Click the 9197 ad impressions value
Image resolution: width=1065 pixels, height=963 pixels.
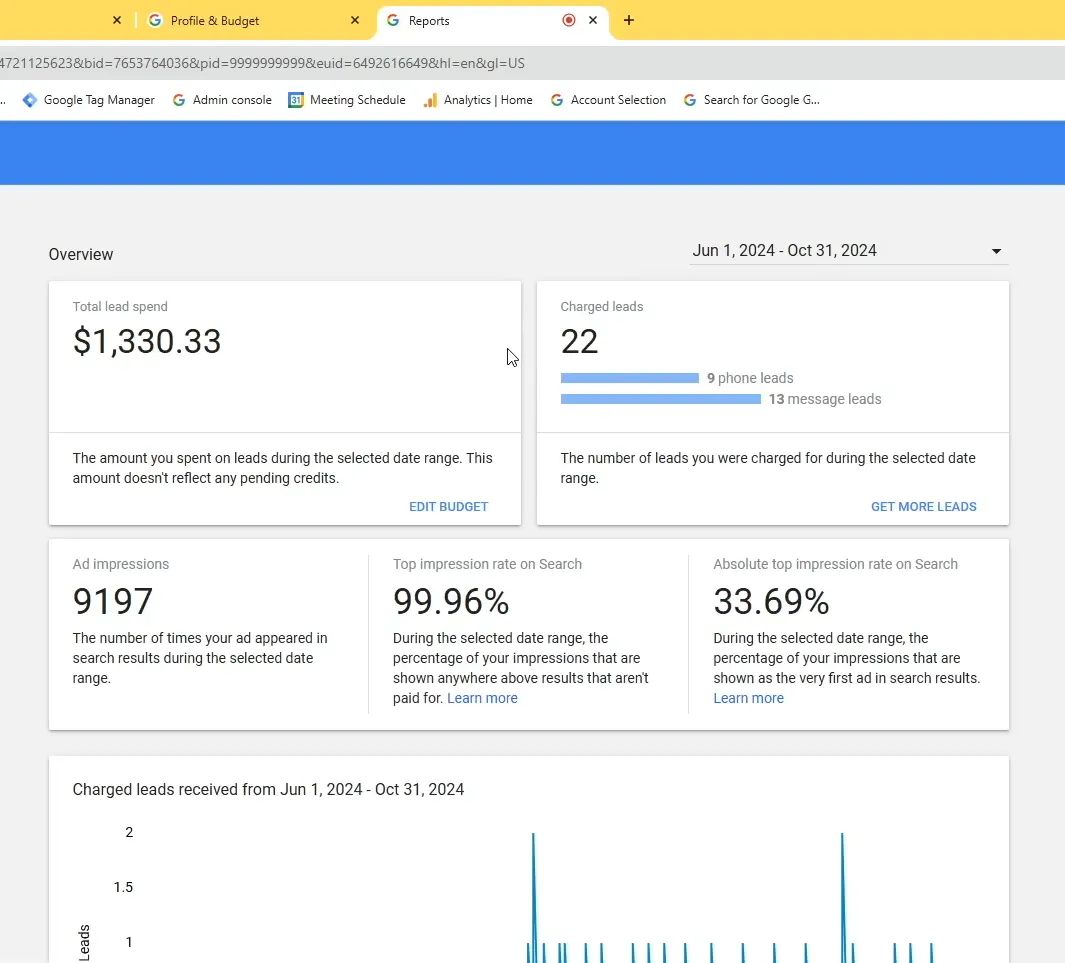click(x=113, y=602)
